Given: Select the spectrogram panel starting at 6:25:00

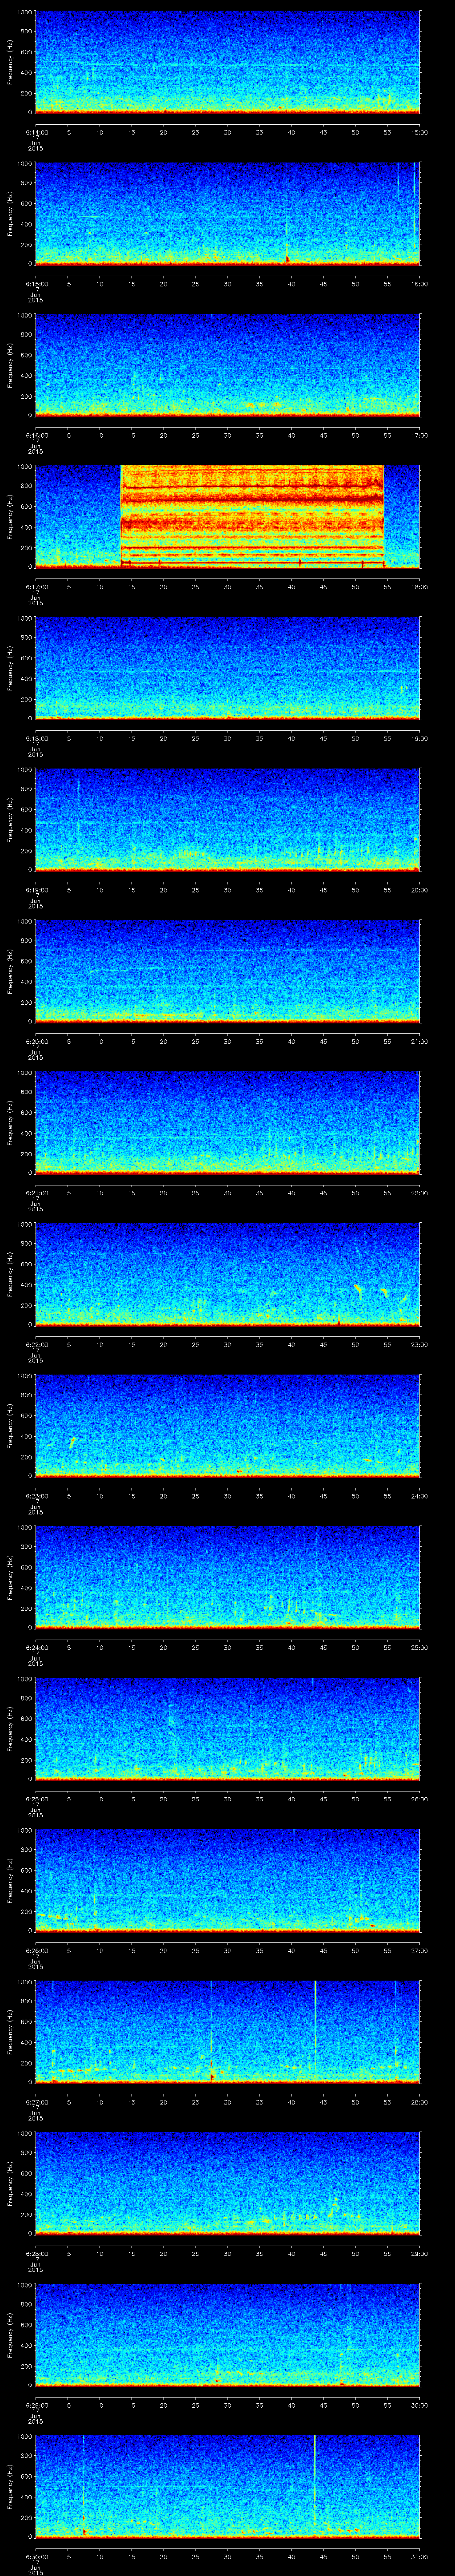Looking at the screenshot, I should point(227,1729).
